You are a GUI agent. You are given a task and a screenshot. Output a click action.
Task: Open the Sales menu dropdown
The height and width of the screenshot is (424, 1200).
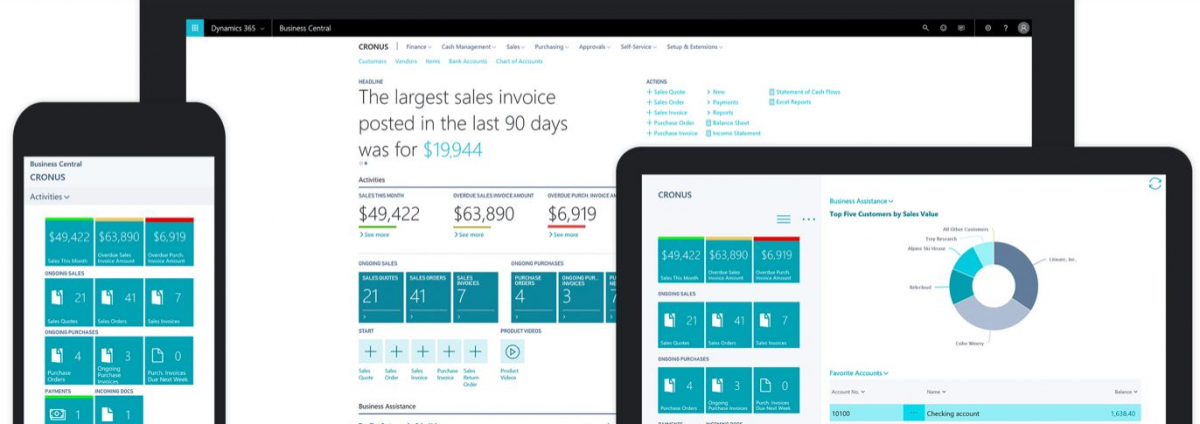[516, 47]
